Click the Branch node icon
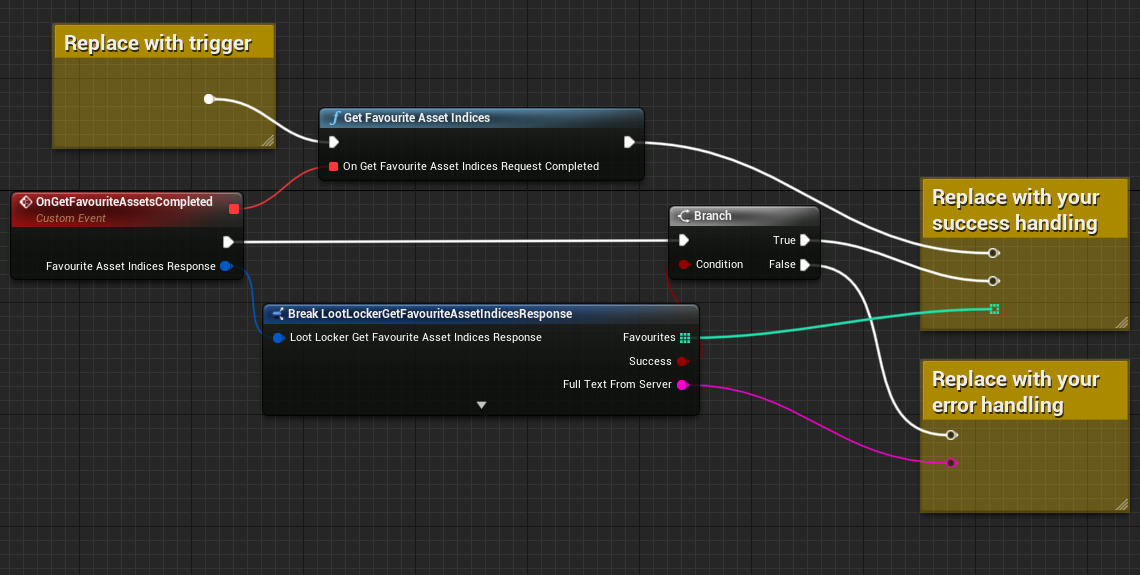The height and width of the screenshot is (575, 1140). [x=684, y=216]
